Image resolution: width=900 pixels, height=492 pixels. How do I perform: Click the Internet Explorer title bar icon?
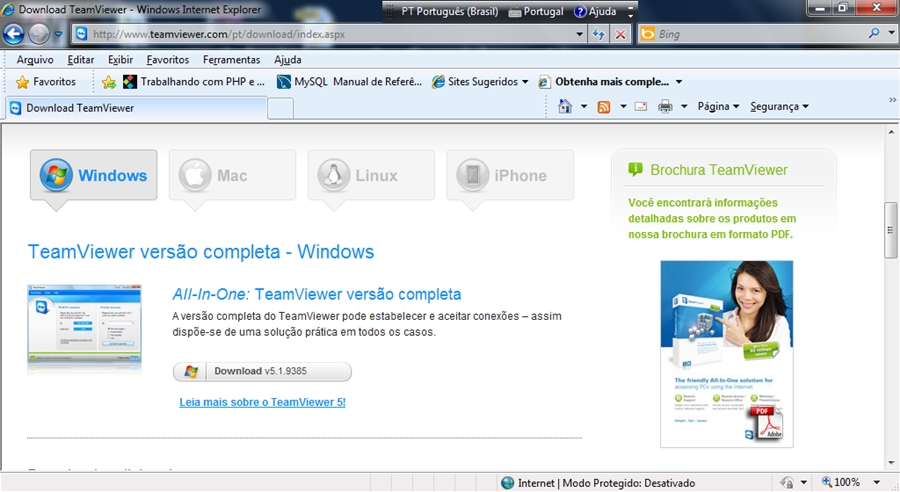click(8, 10)
